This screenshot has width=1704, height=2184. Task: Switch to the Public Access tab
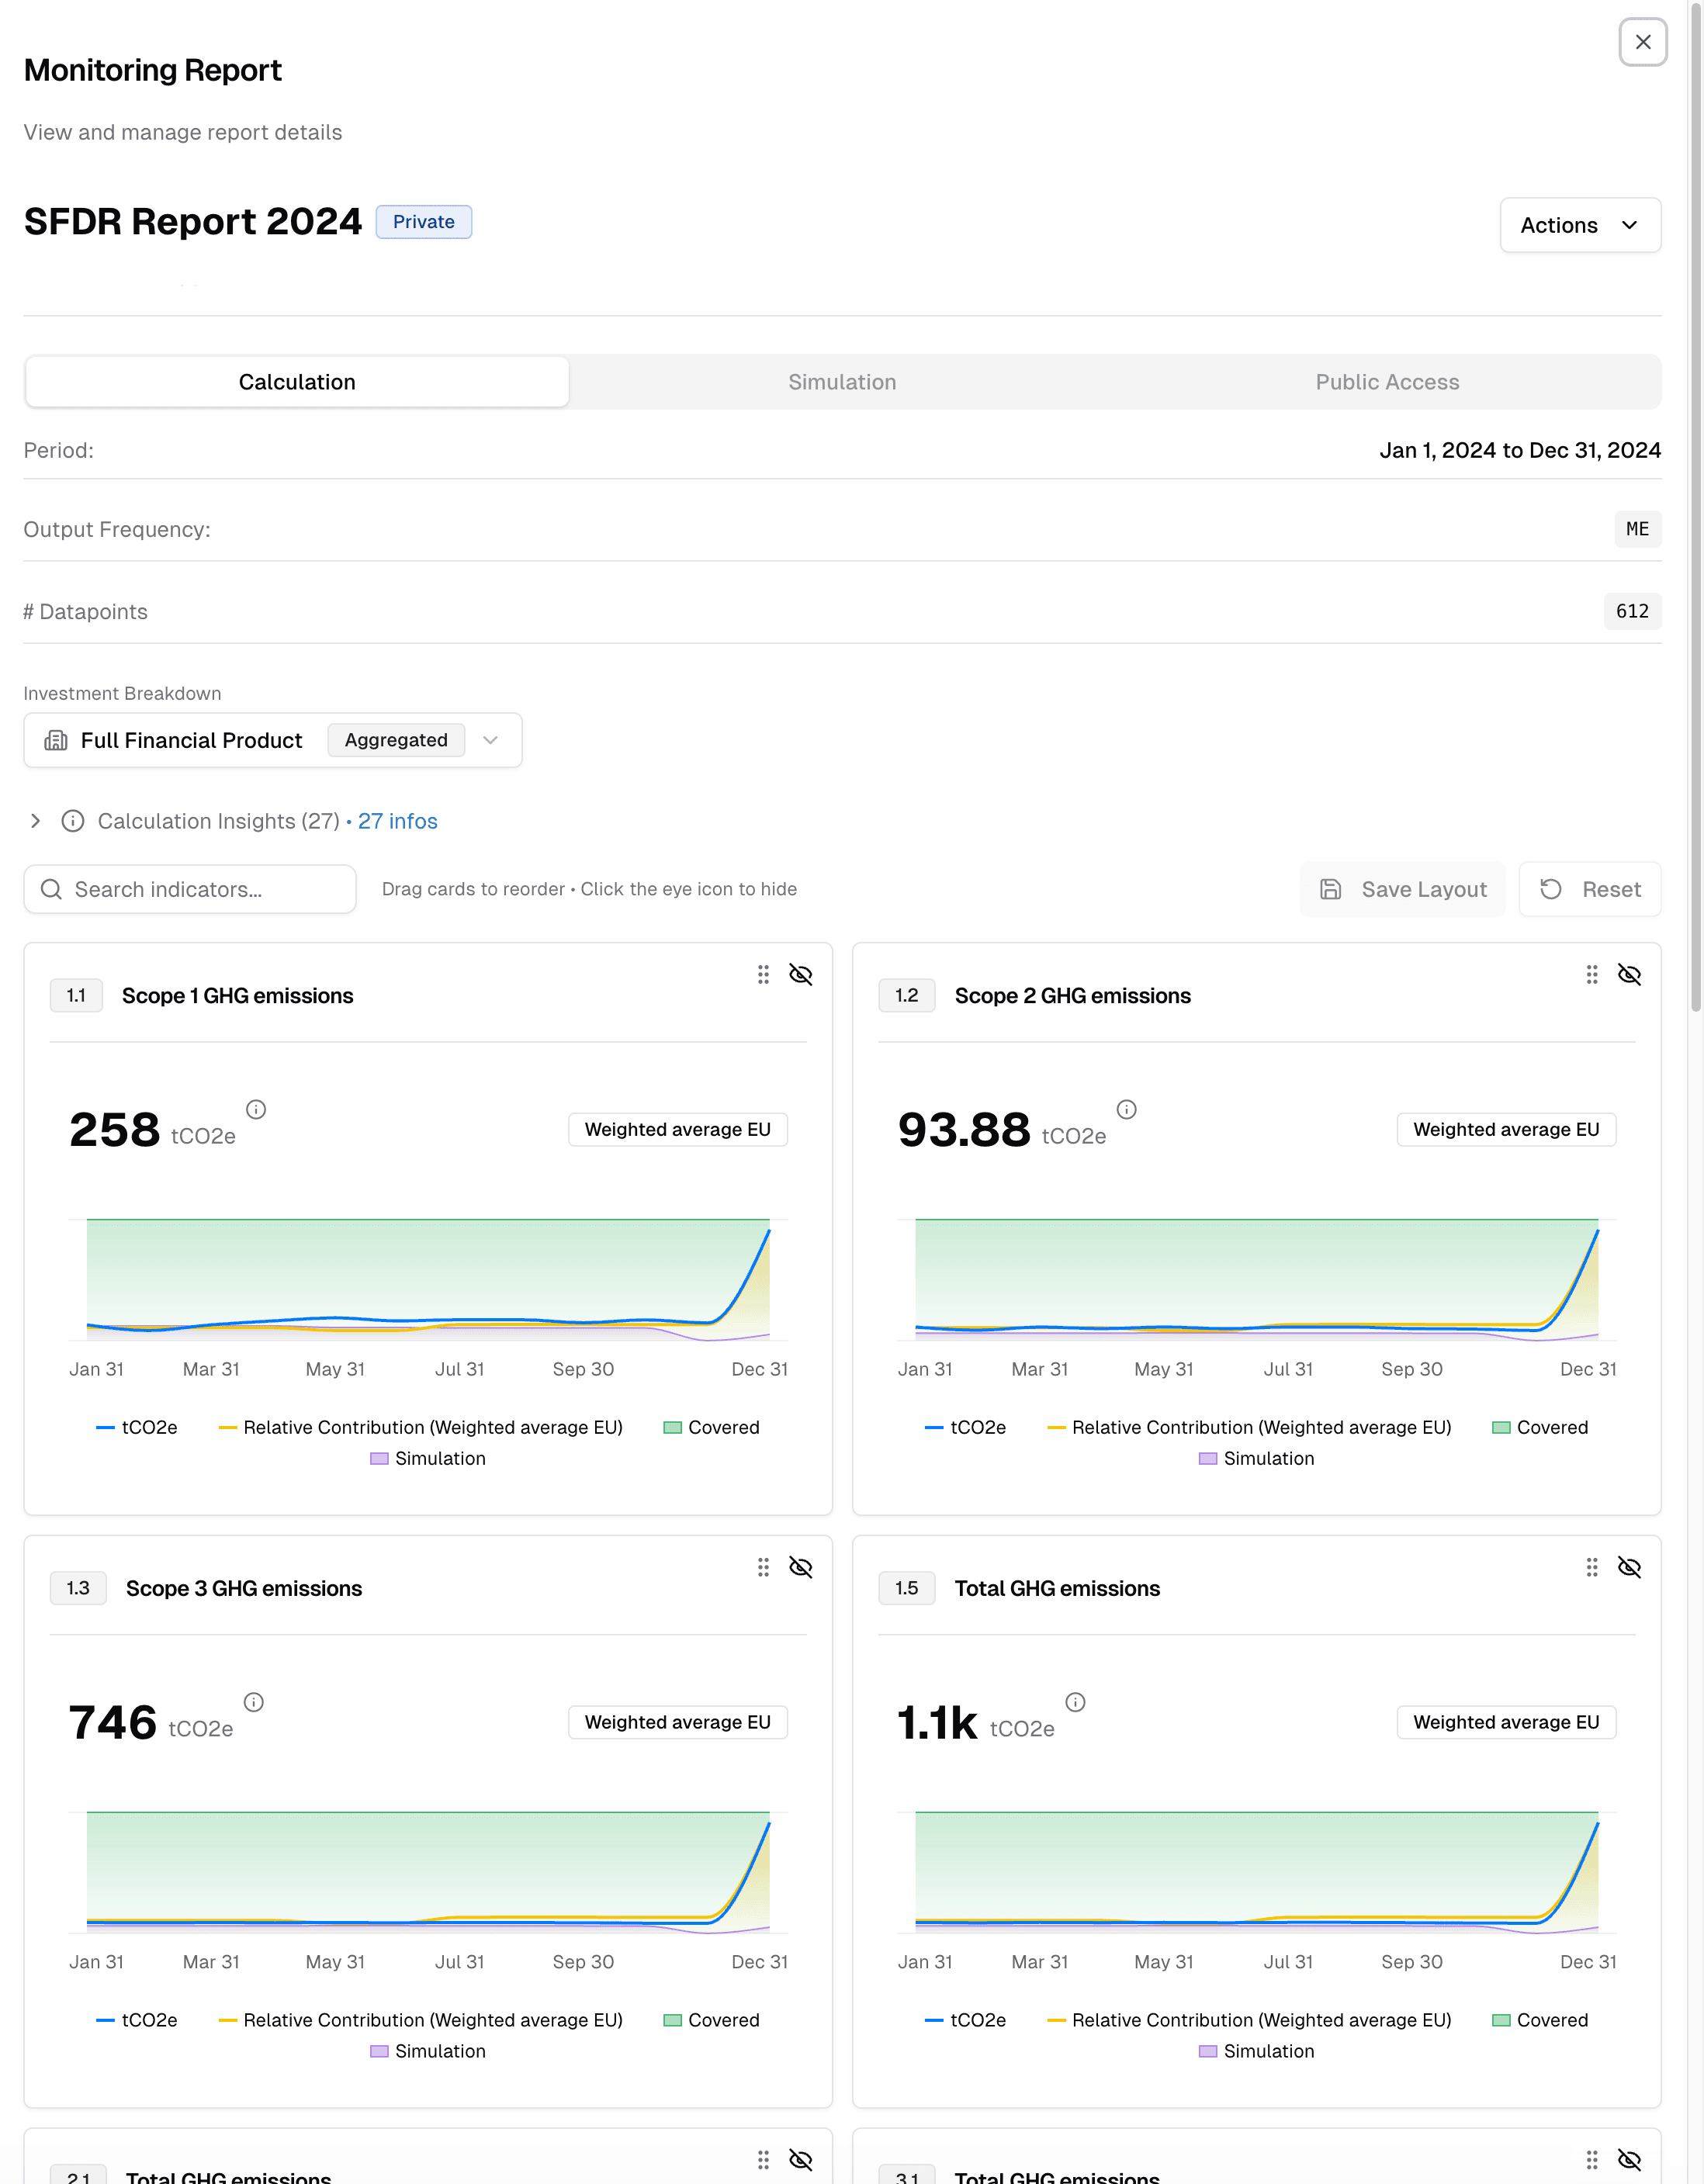click(x=1386, y=381)
